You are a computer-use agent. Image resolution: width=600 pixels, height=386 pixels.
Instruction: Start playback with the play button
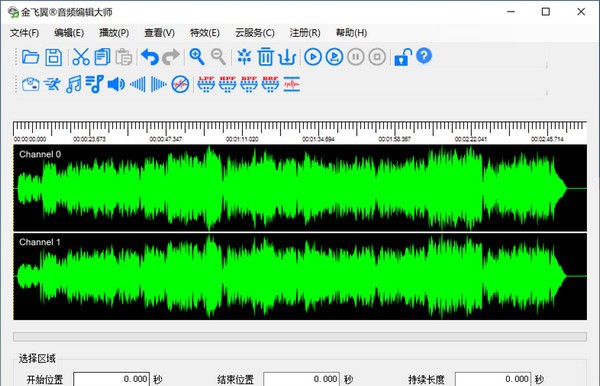[x=313, y=57]
